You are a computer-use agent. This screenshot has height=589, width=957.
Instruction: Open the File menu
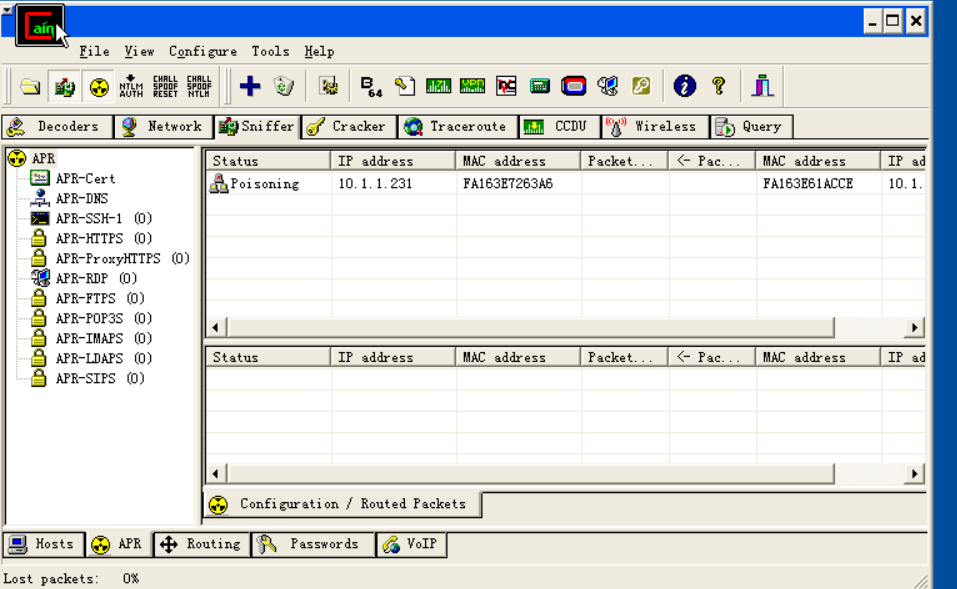[95, 51]
